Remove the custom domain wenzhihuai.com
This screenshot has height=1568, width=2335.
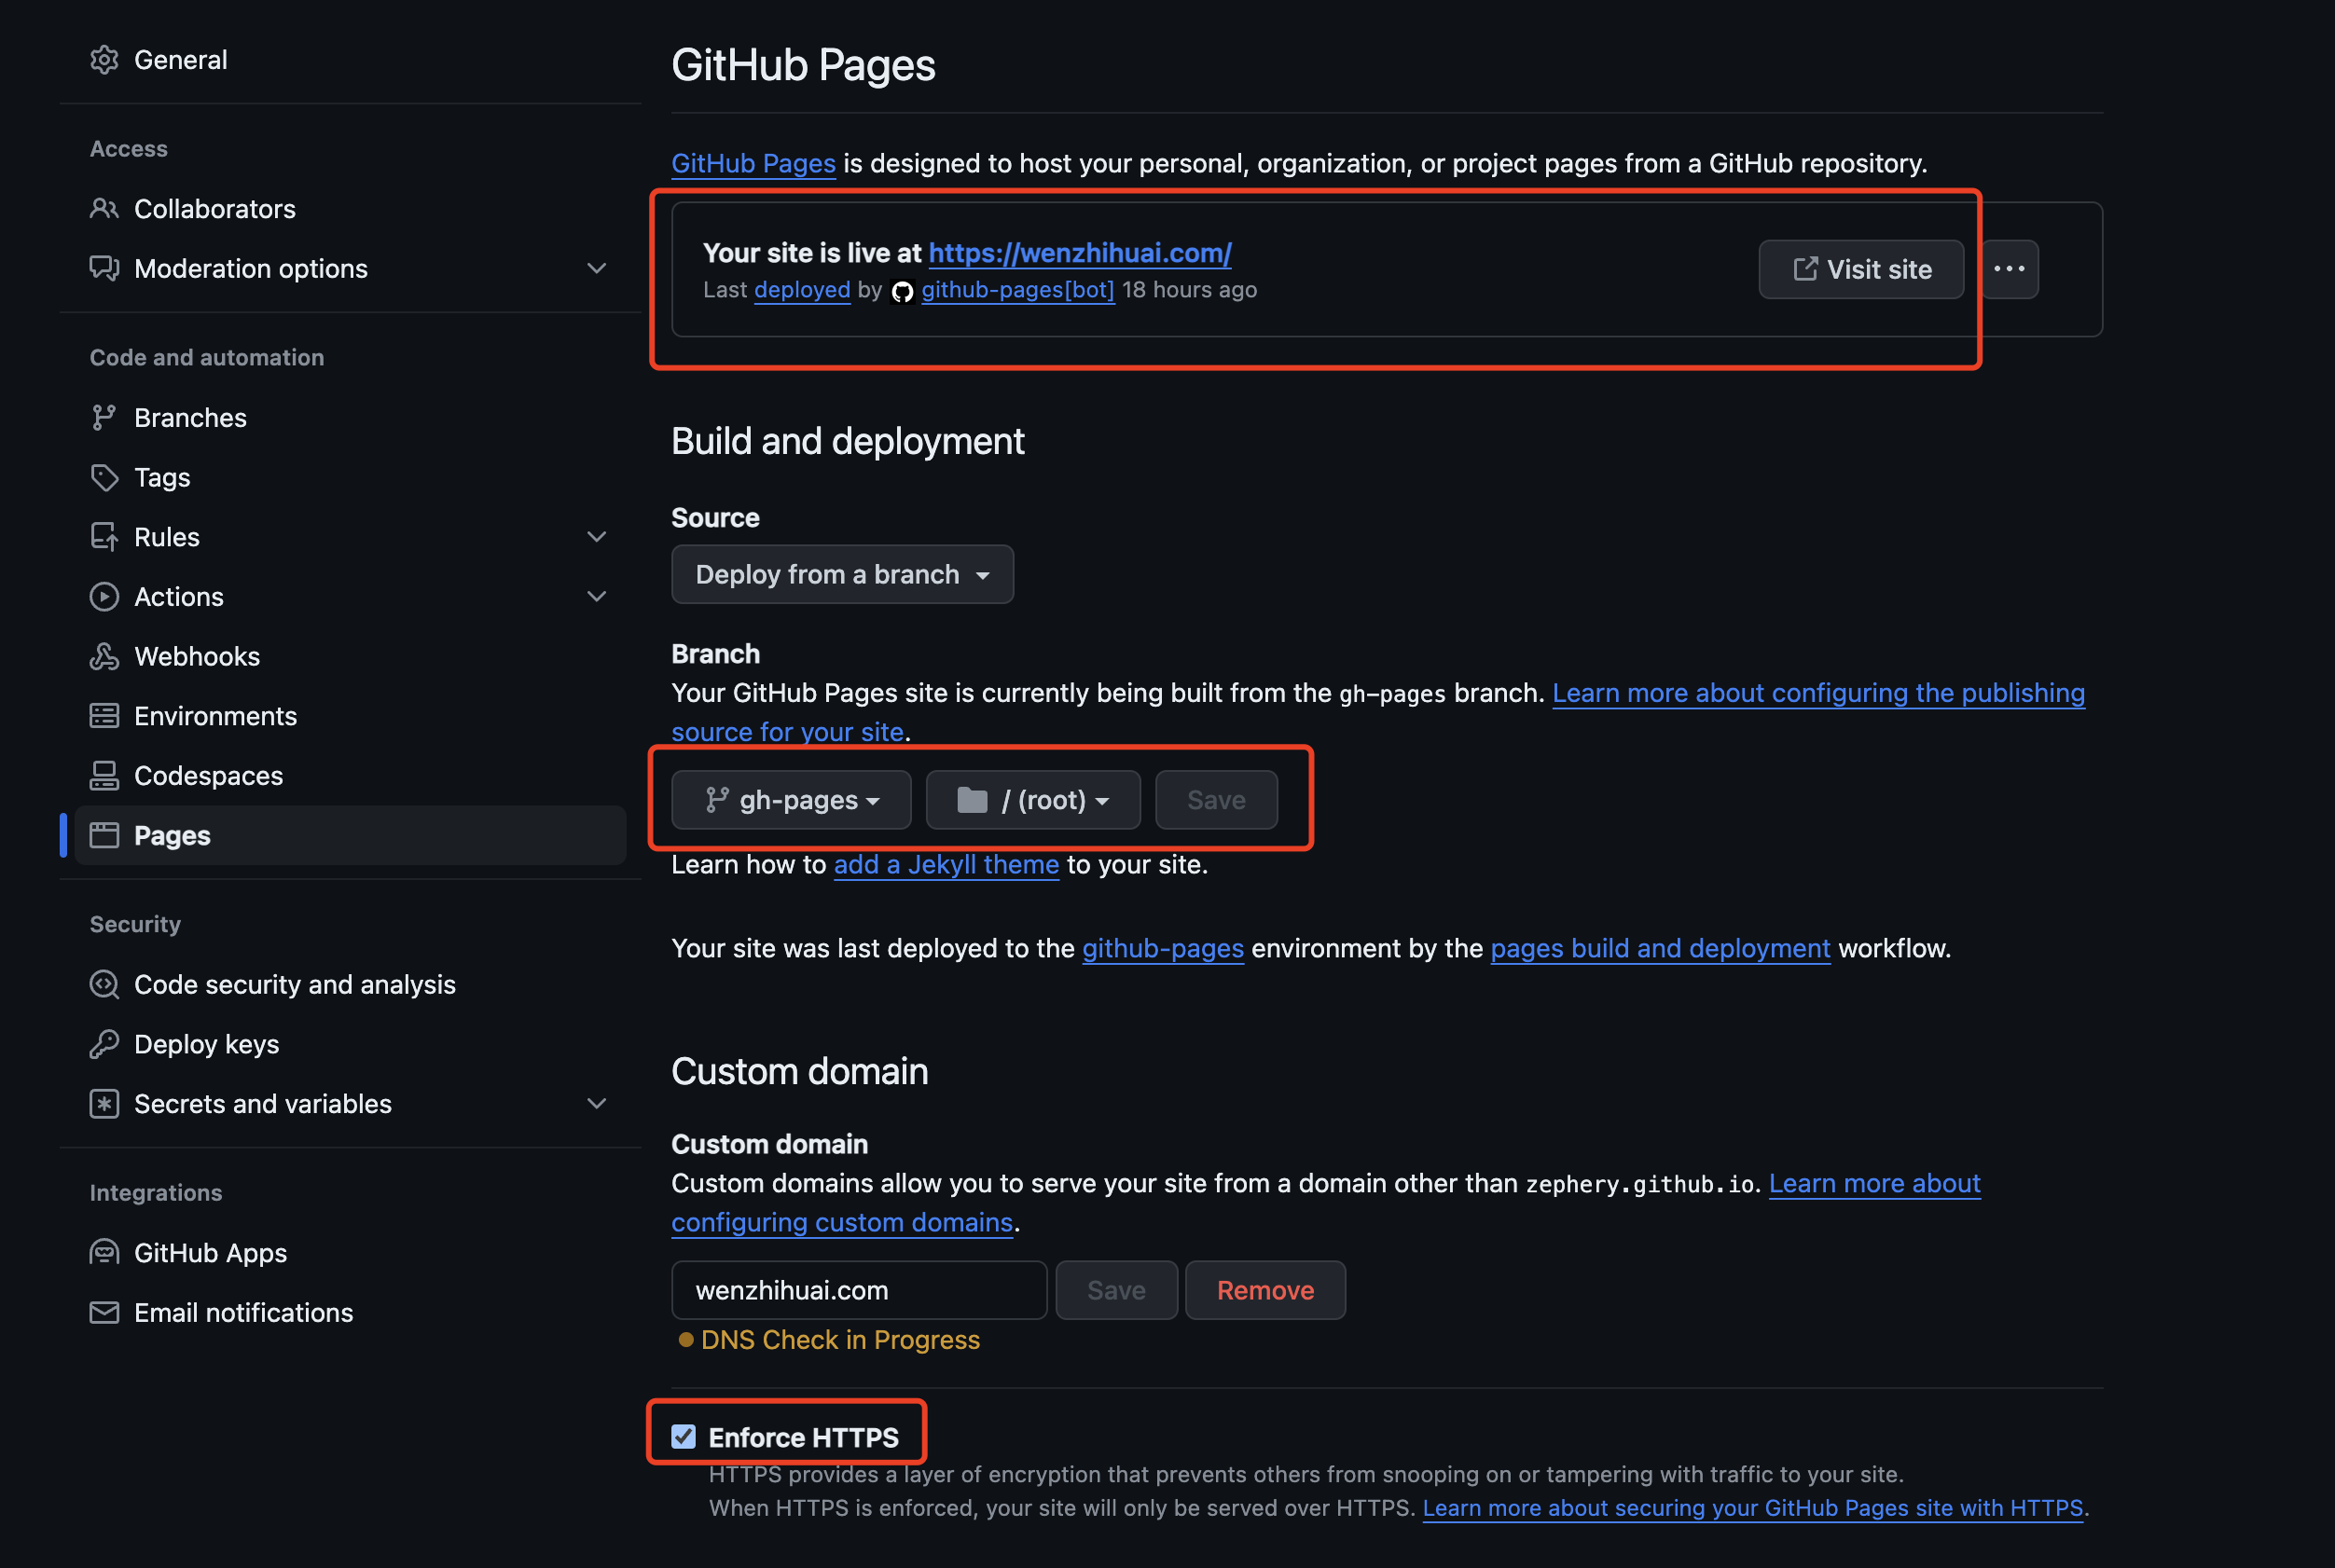[x=1265, y=1290]
